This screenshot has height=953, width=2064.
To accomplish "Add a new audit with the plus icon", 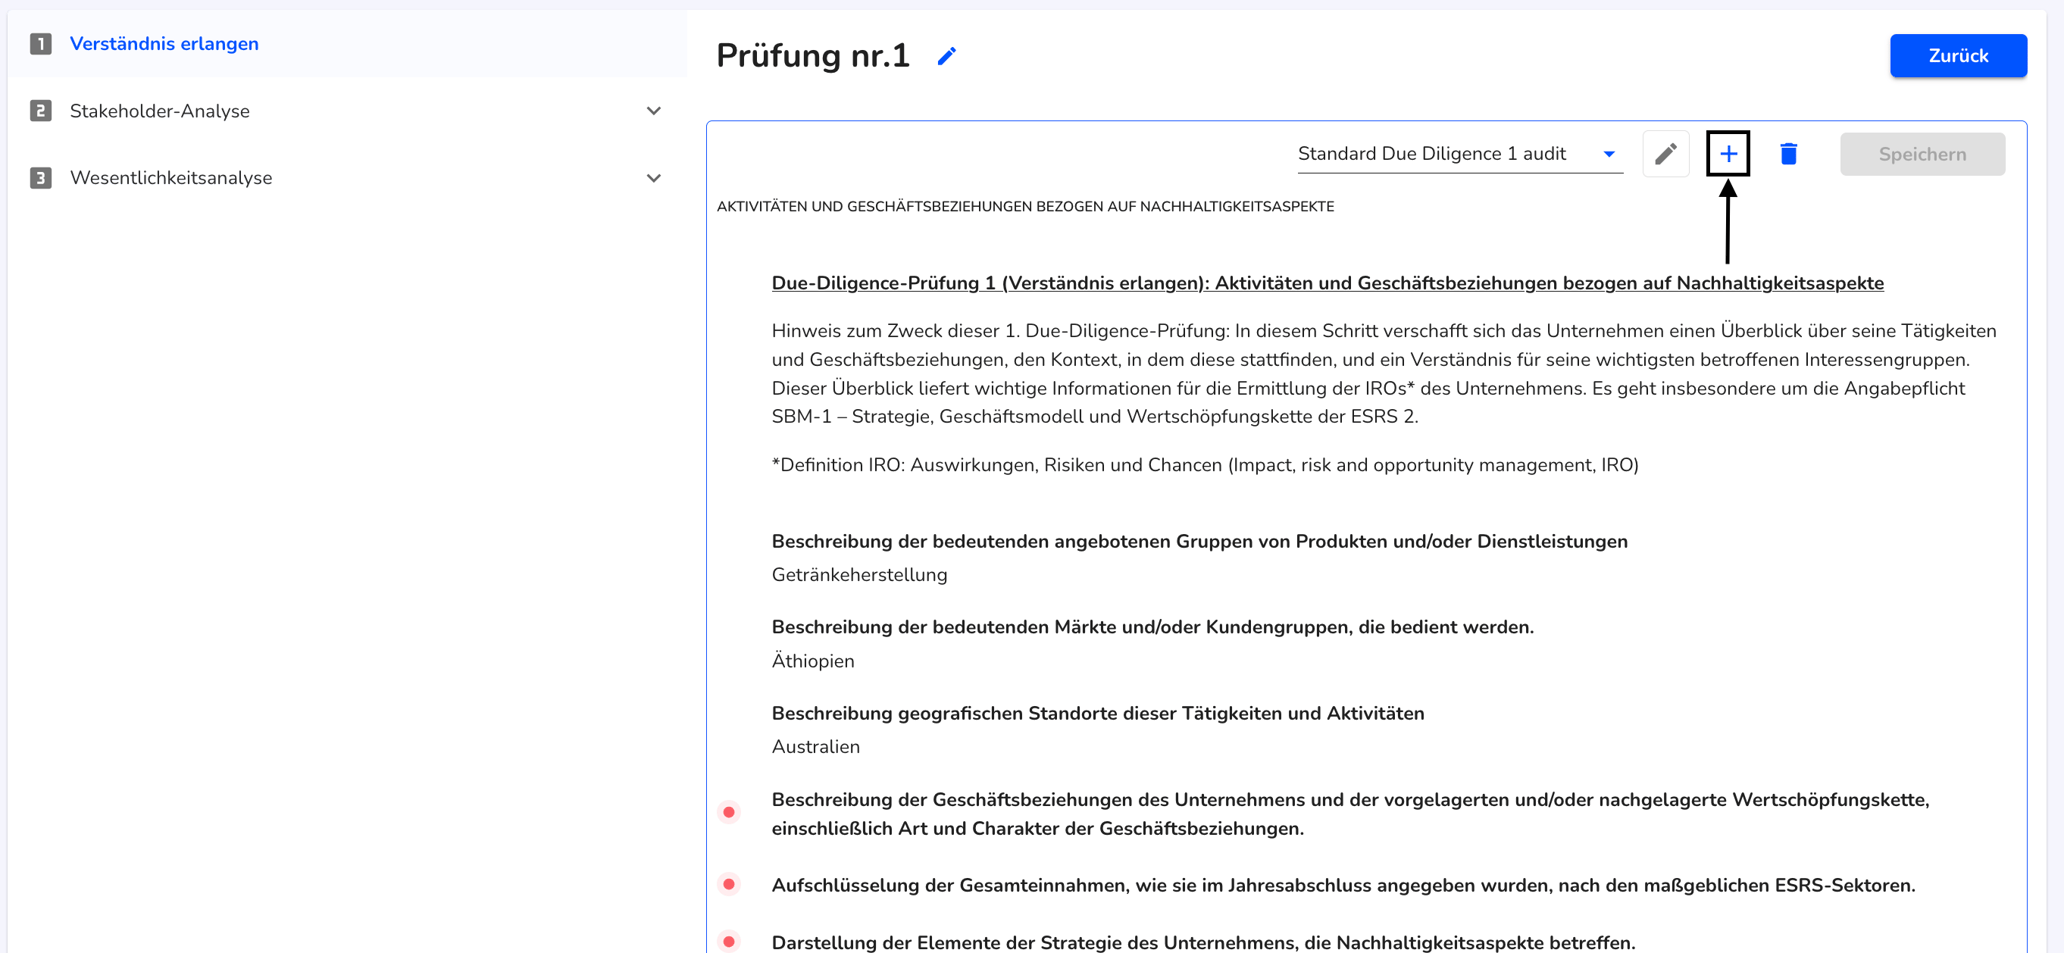I will (1728, 154).
